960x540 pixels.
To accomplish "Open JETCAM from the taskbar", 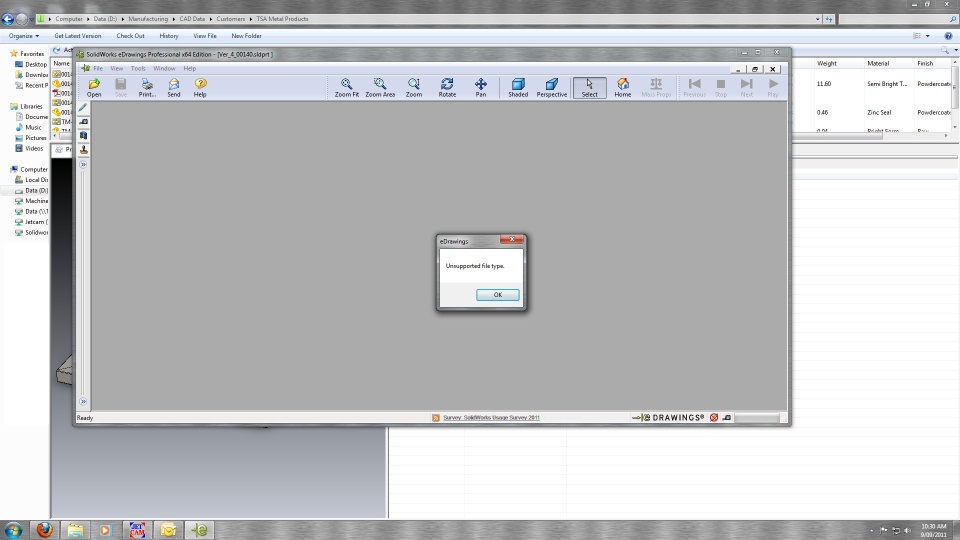I will coord(137,530).
